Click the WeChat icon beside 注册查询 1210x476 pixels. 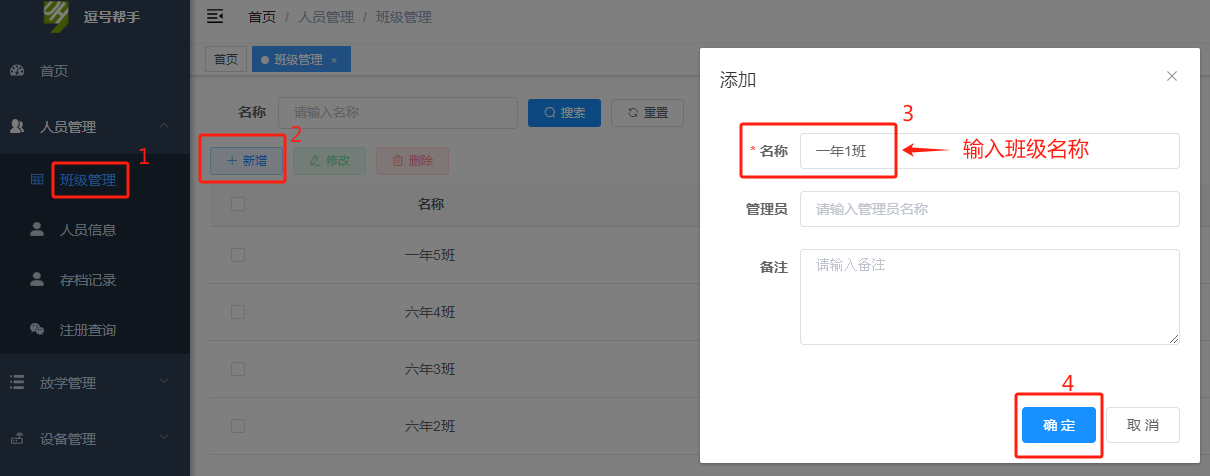tap(37, 329)
